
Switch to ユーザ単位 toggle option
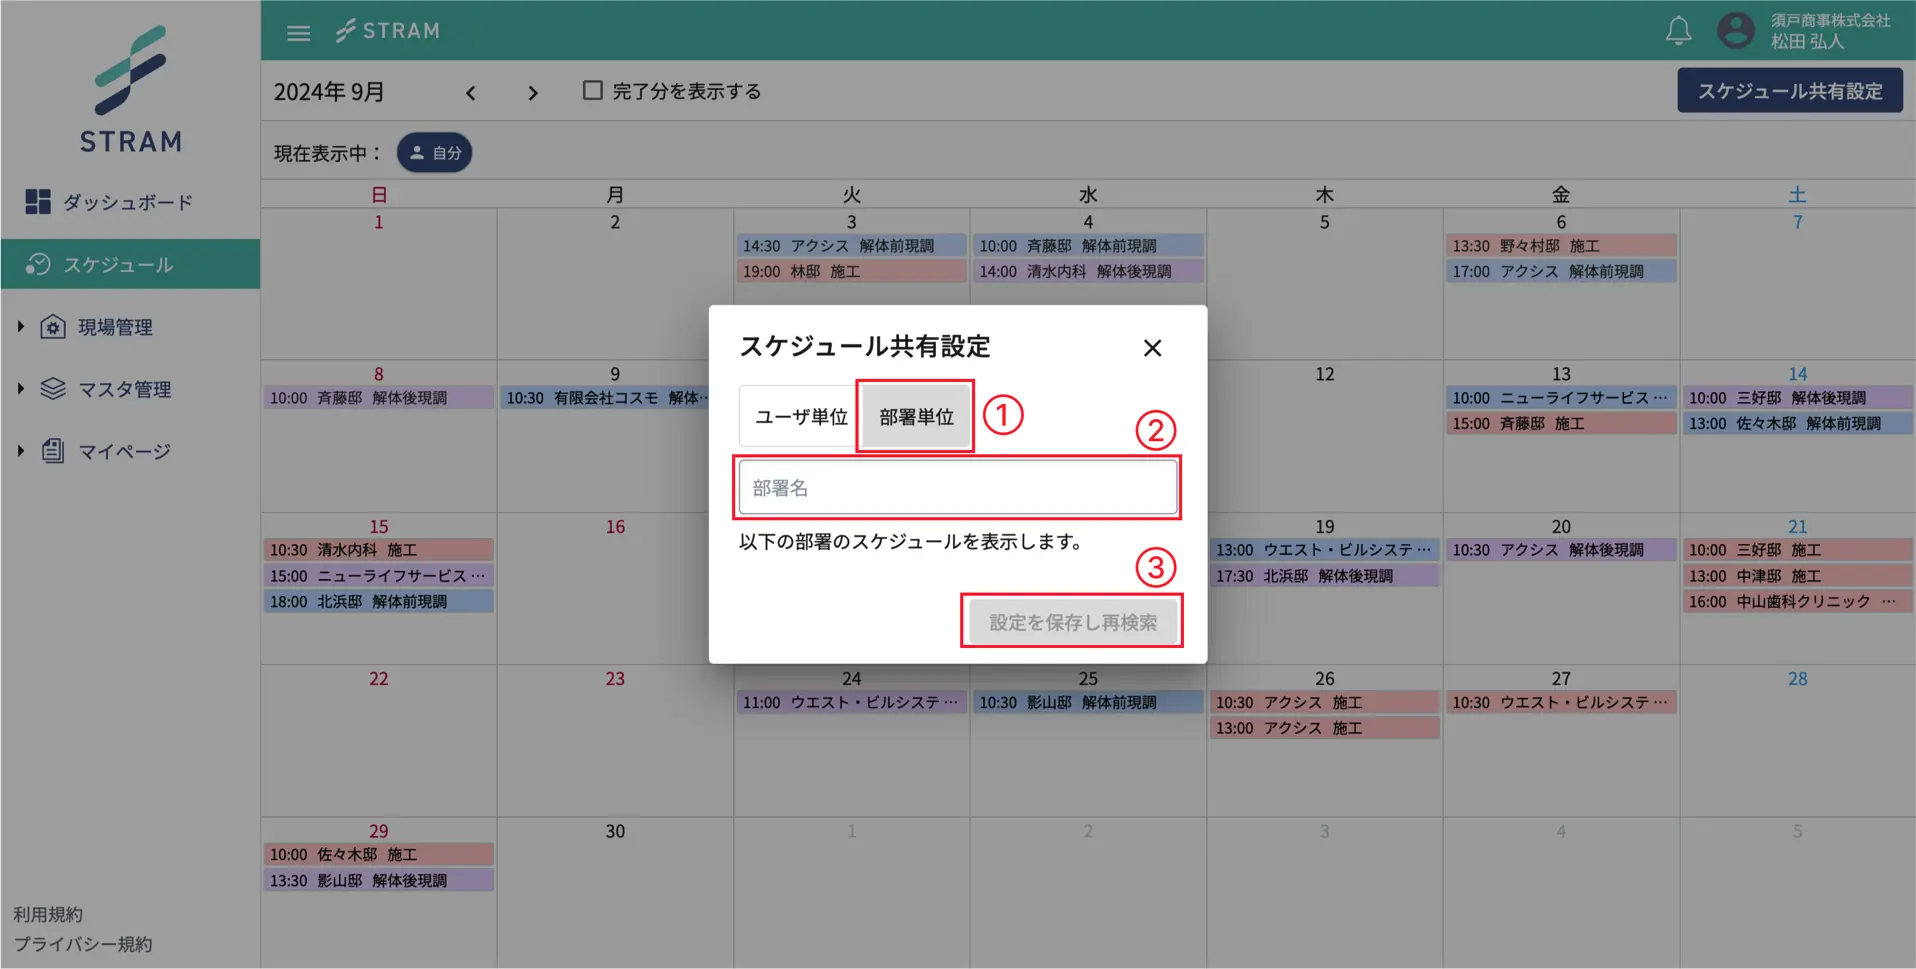pos(800,416)
